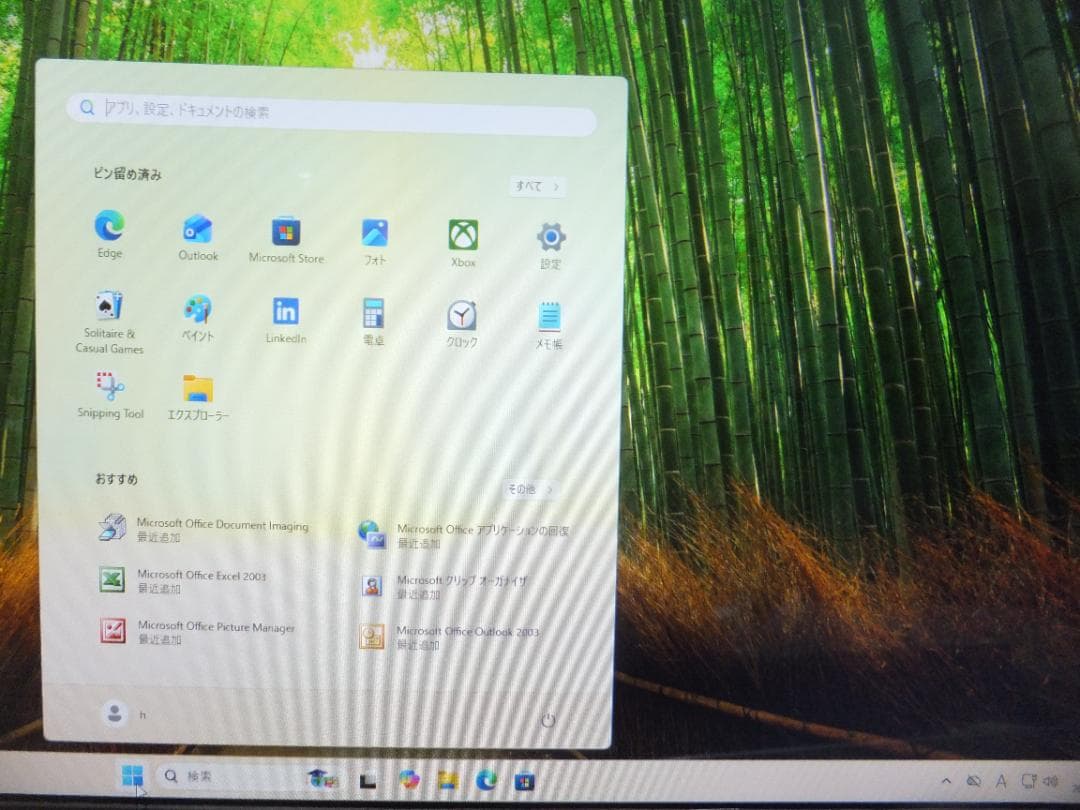Expand hidden icons in the system tray
The width and height of the screenshot is (1080, 810).
click(946, 781)
